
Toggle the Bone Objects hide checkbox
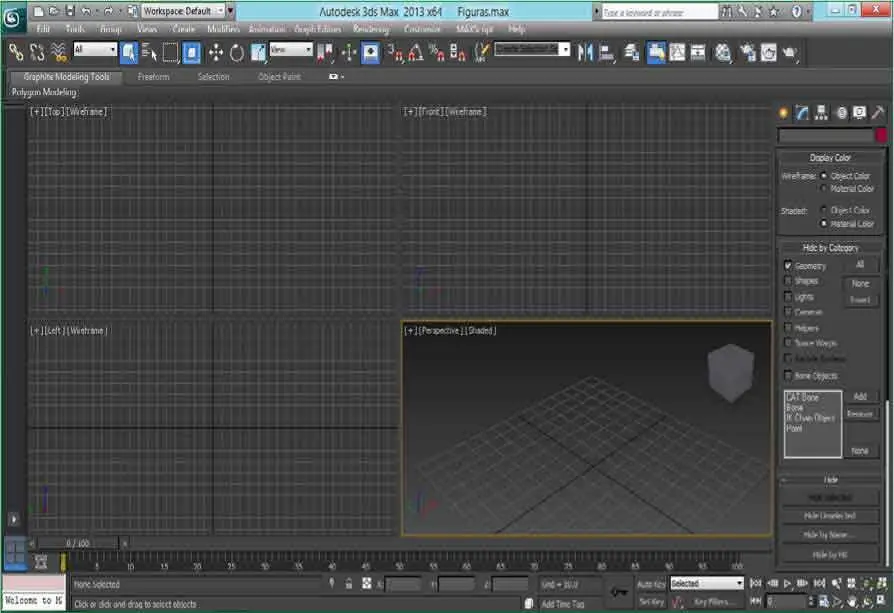tap(788, 375)
